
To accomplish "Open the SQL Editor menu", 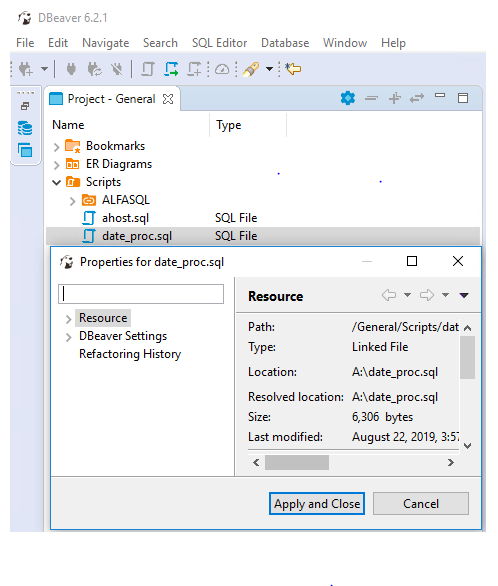I will pyautogui.click(x=219, y=43).
